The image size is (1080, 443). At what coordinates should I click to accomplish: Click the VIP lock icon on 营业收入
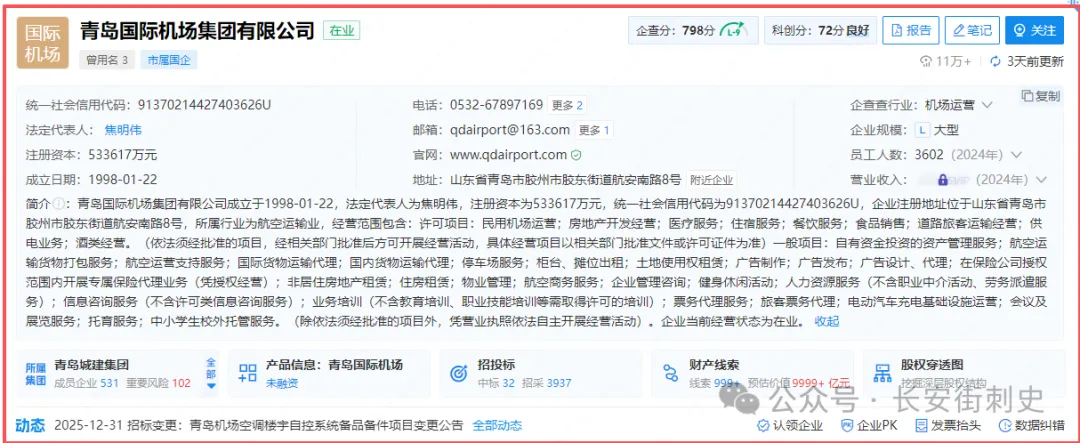[943, 180]
